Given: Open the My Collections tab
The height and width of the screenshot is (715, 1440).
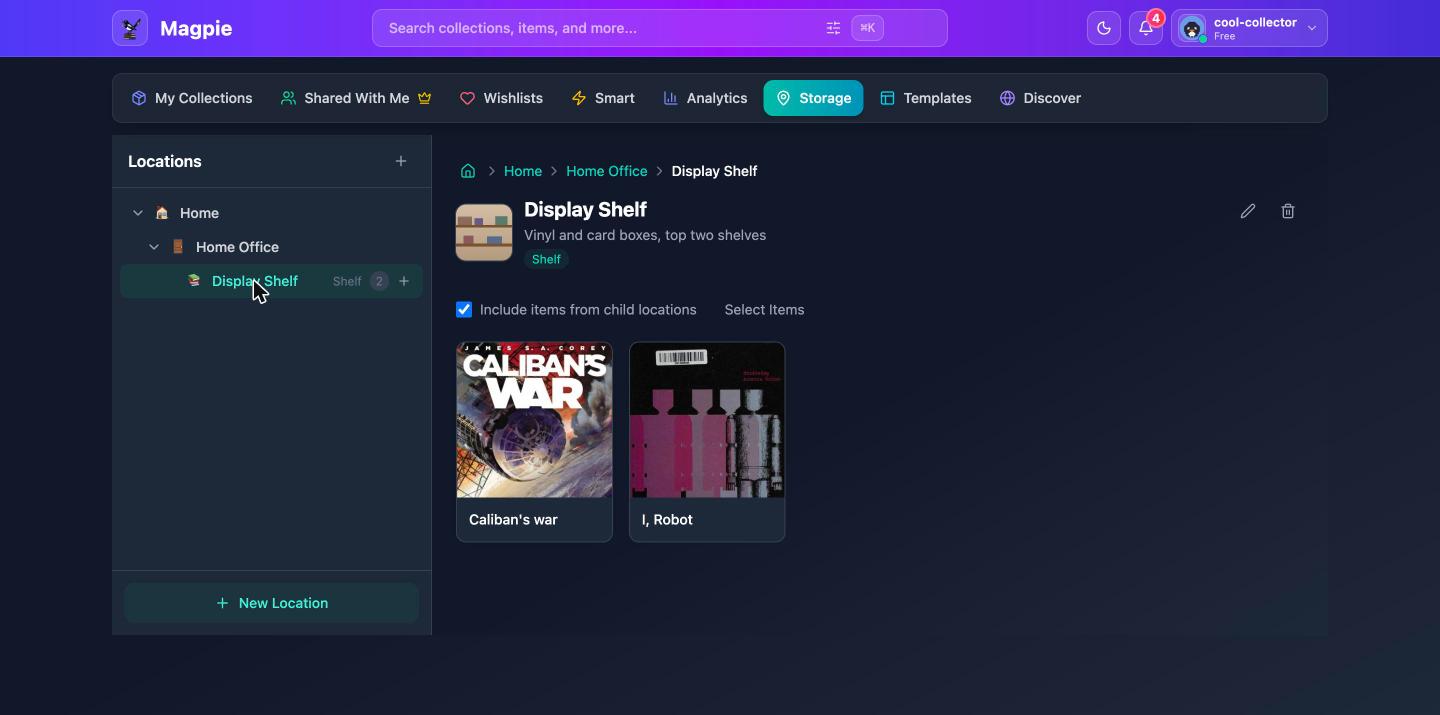Looking at the screenshot, I should 192,98.
